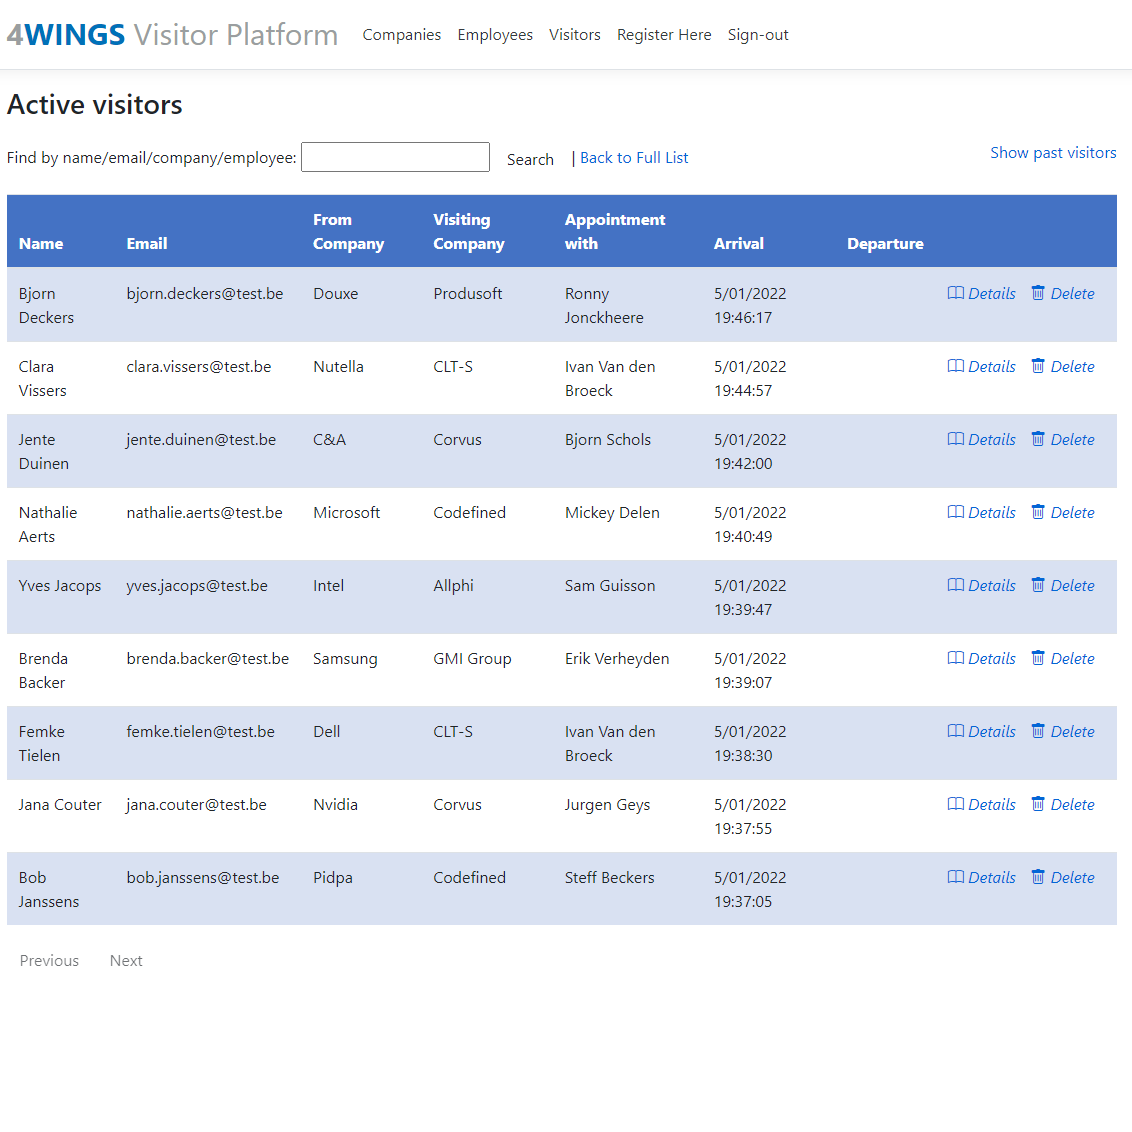Open the Register Here page

(663, 35)
